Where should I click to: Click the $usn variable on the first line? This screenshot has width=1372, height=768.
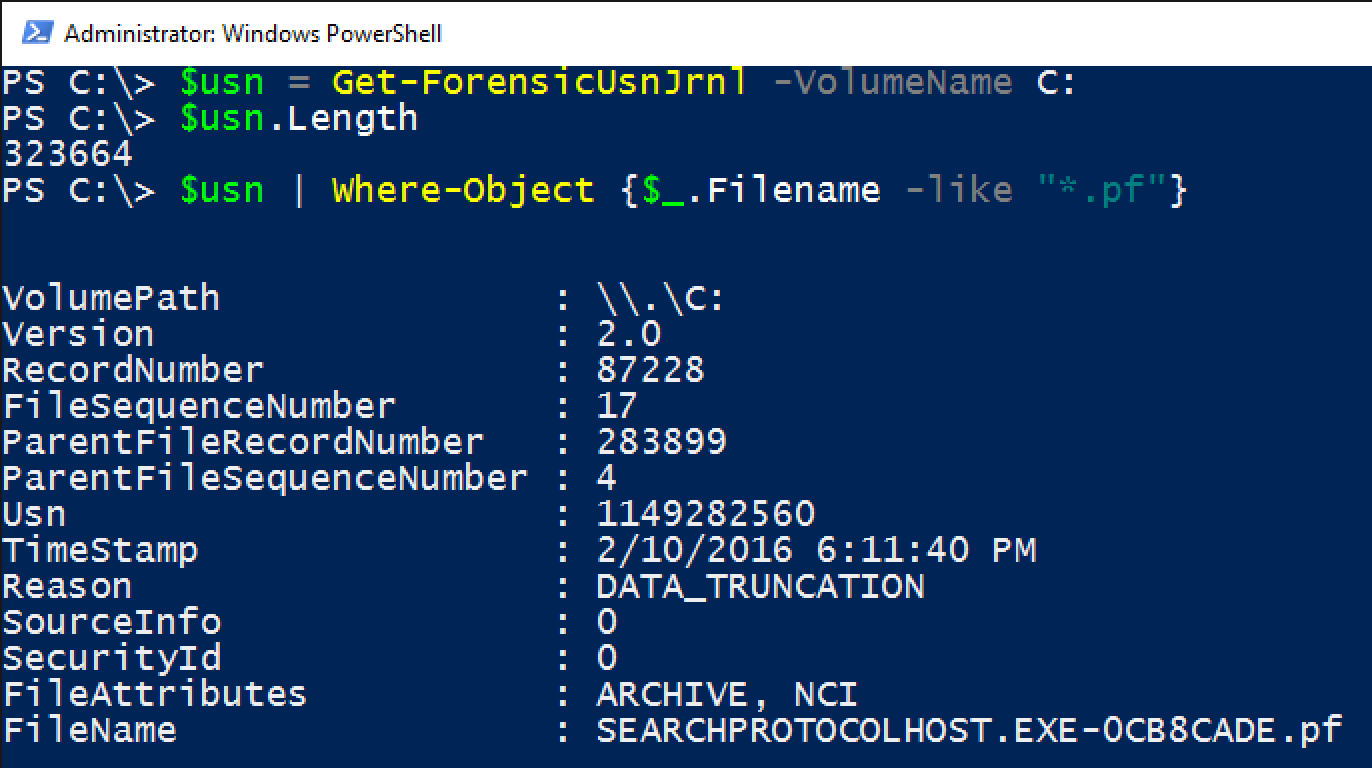point(222,82)
